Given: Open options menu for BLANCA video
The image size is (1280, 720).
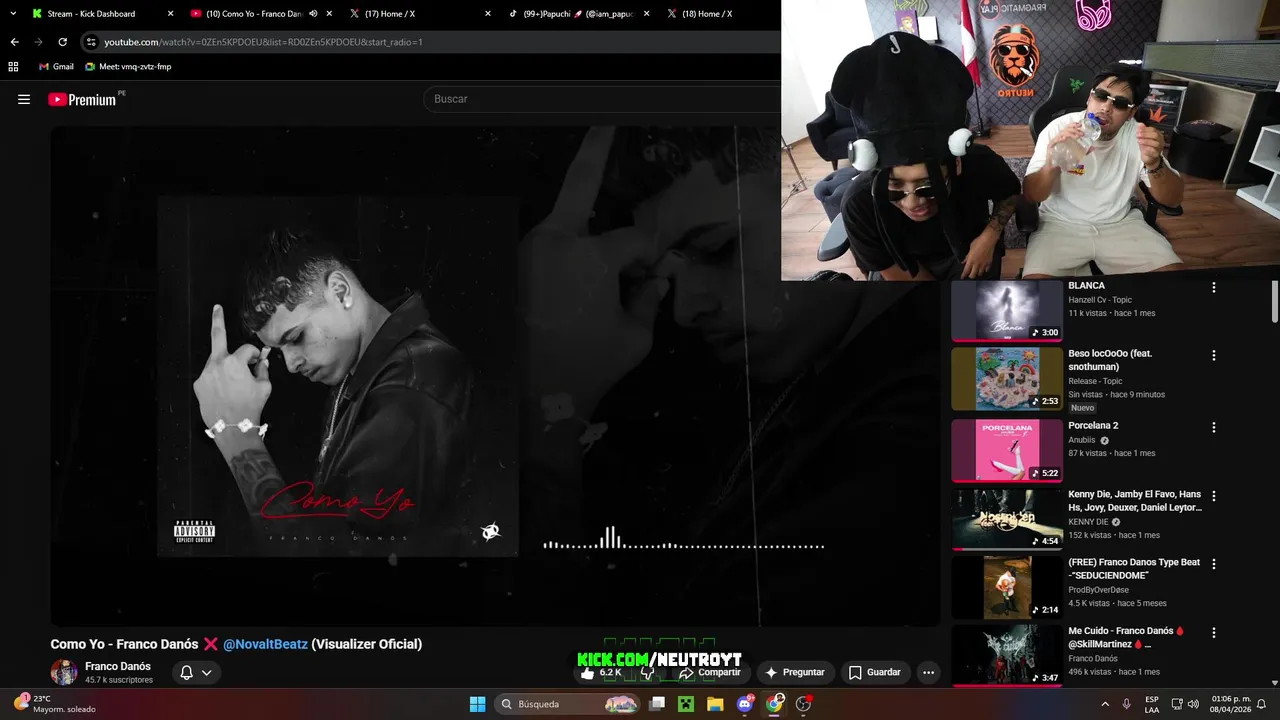Looking at the screenshot, I should [1214, 287].
